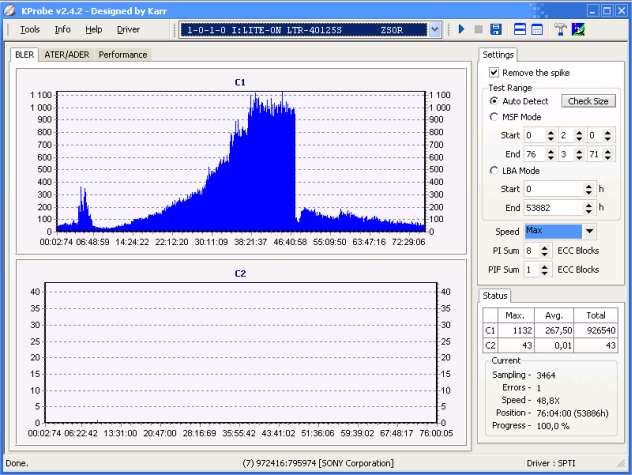This screenshot has width=632, height=475.
Task: Click the PIF Sum value field
Action: pyautogui.click(x=531, y=269)
